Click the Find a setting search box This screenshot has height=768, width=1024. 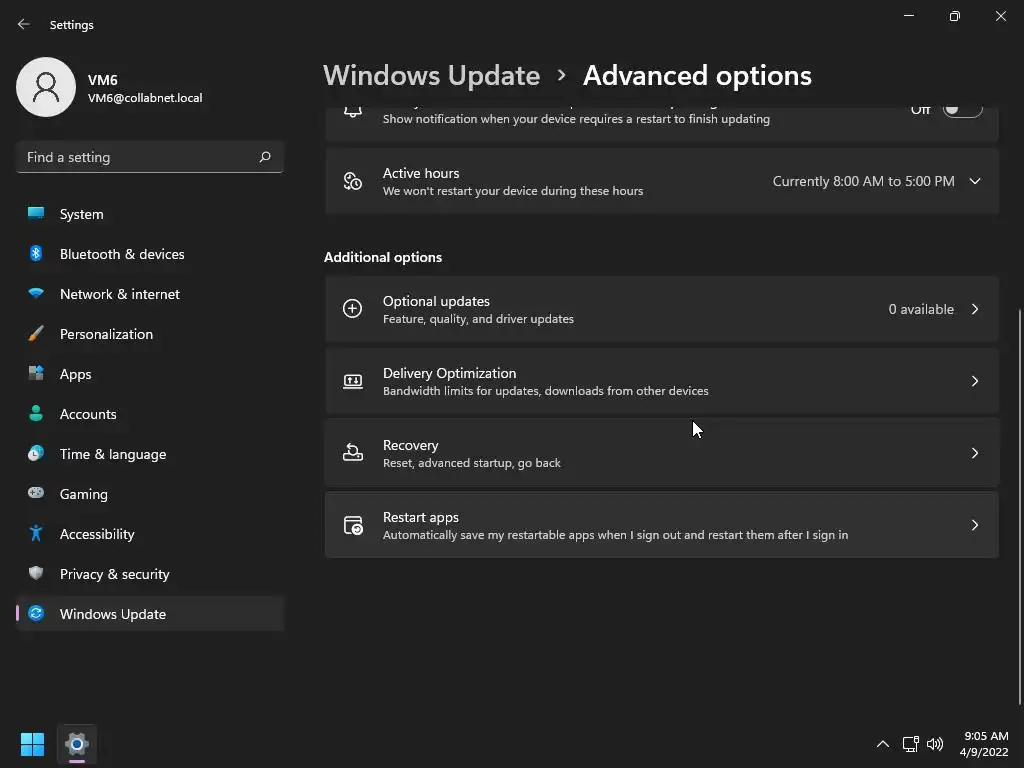(x=140, y=157)
